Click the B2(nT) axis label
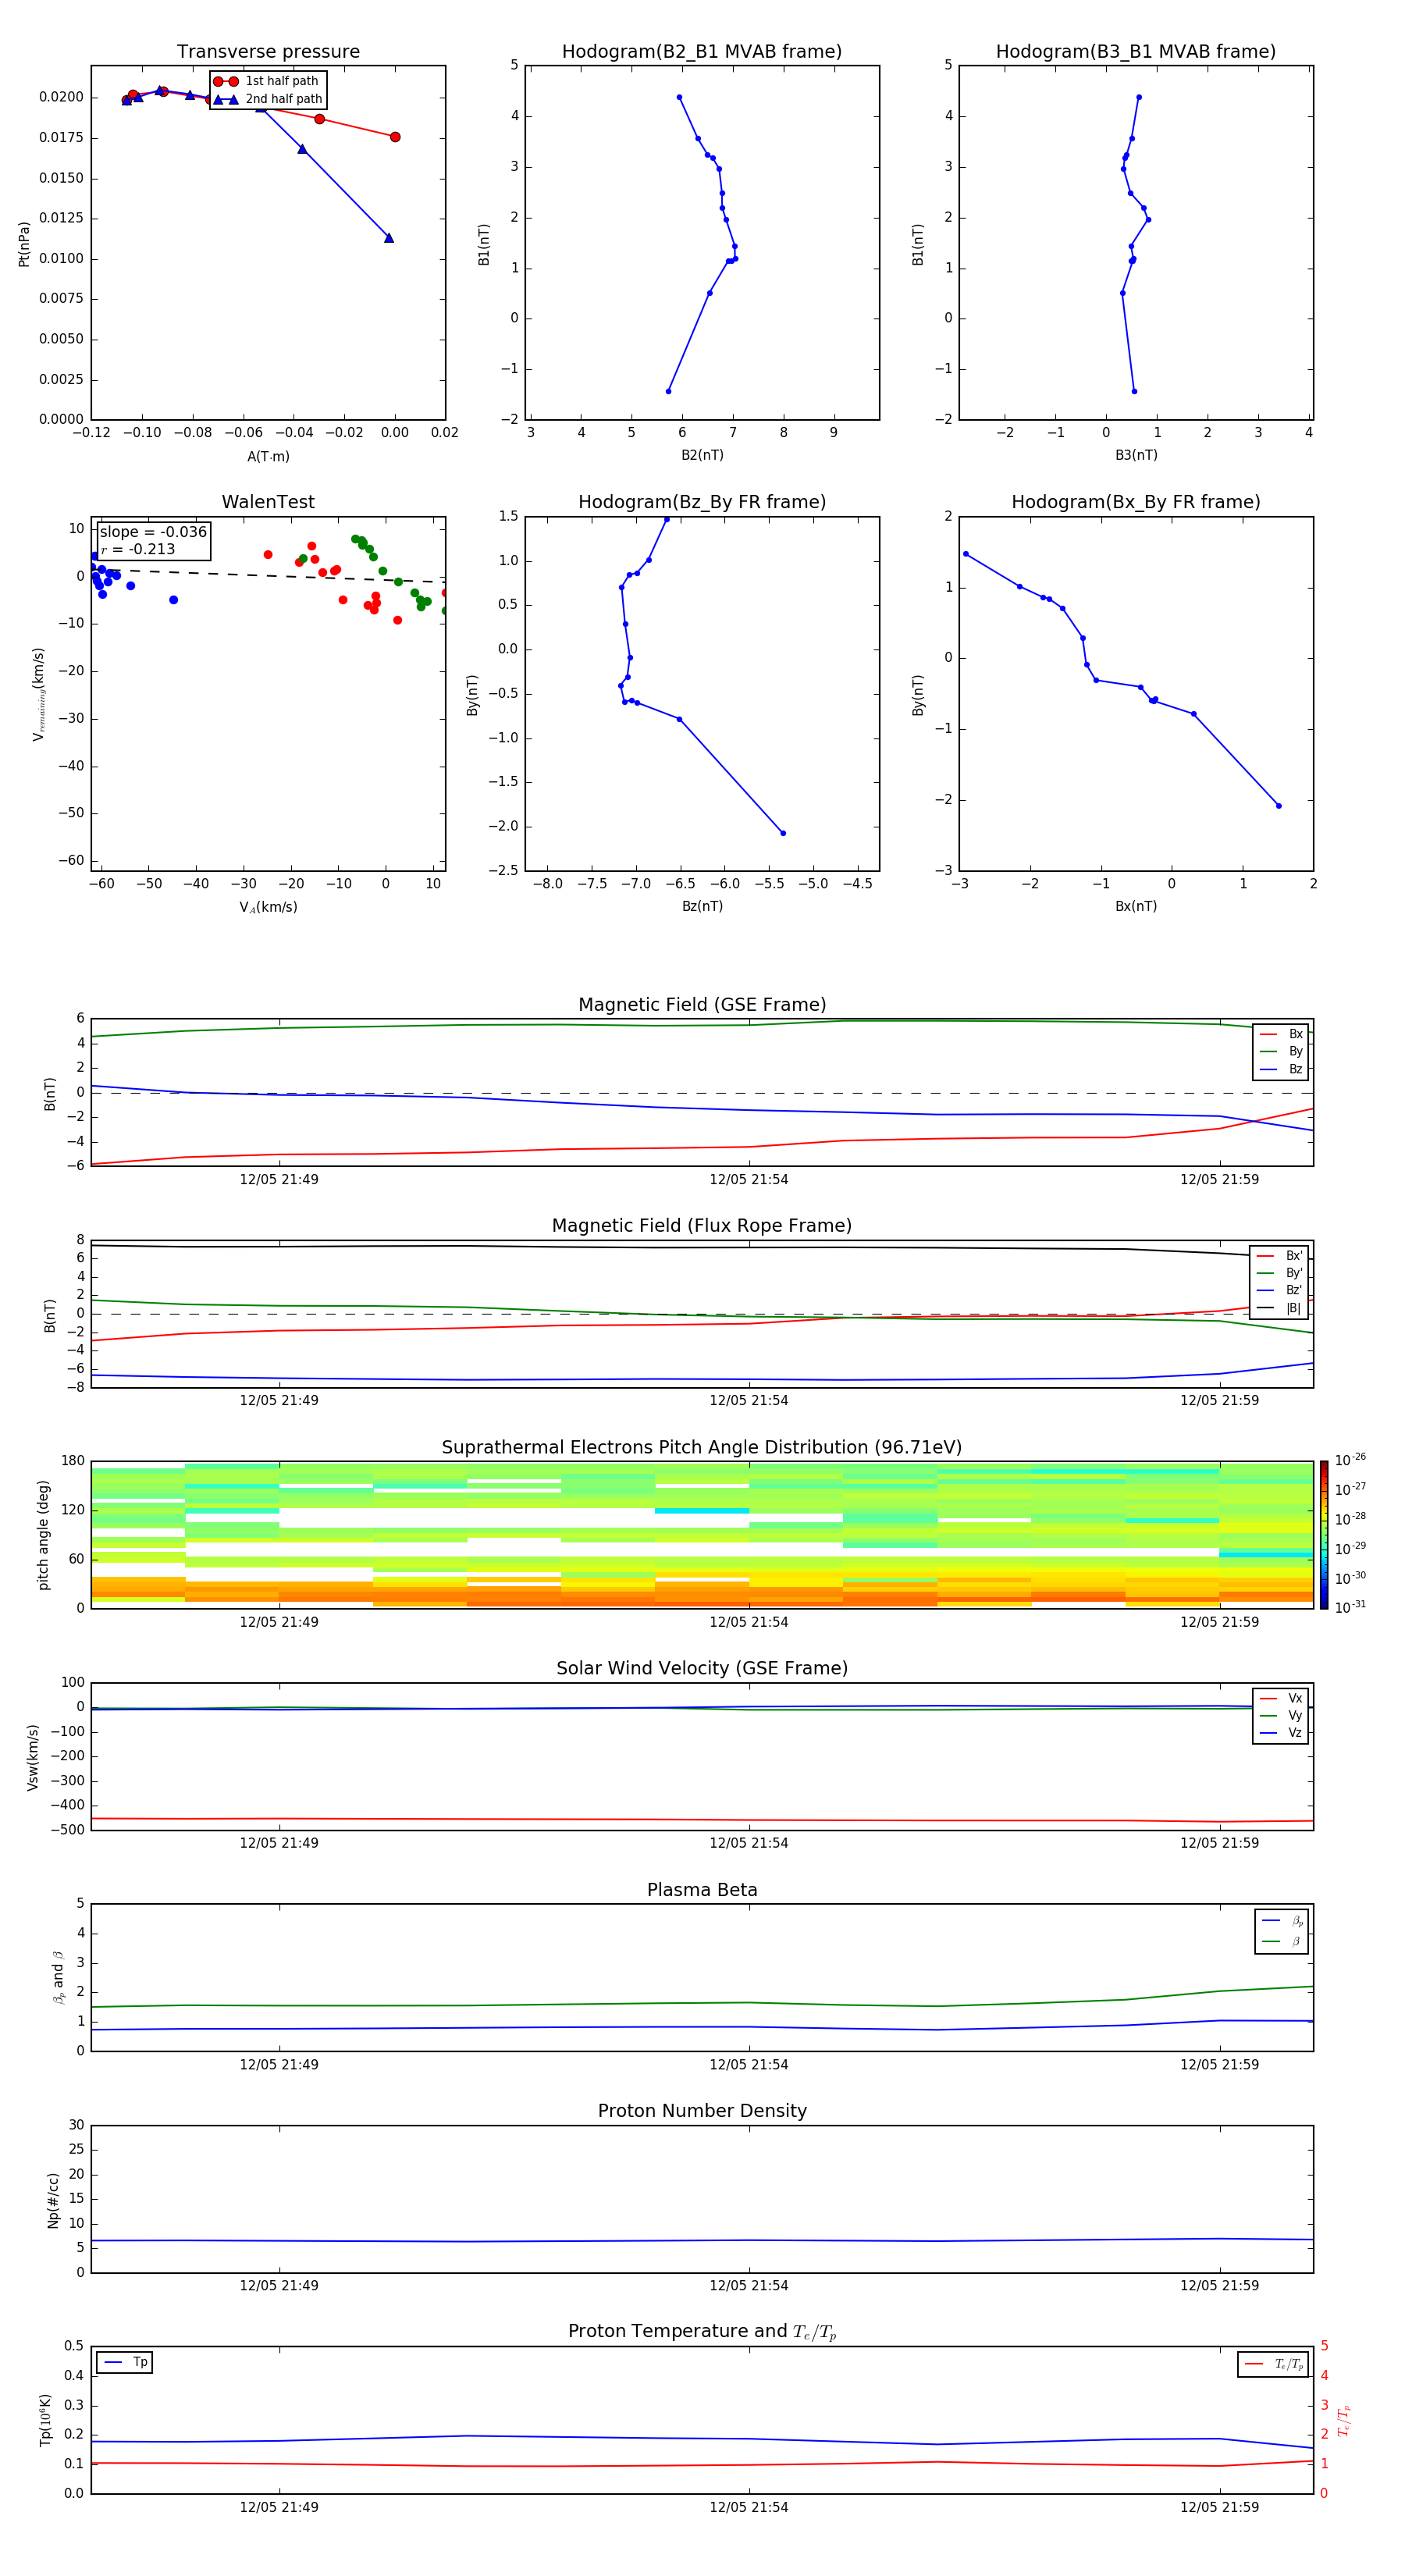This screenshot has height=2576, width=1405. (x=702, y=455)
